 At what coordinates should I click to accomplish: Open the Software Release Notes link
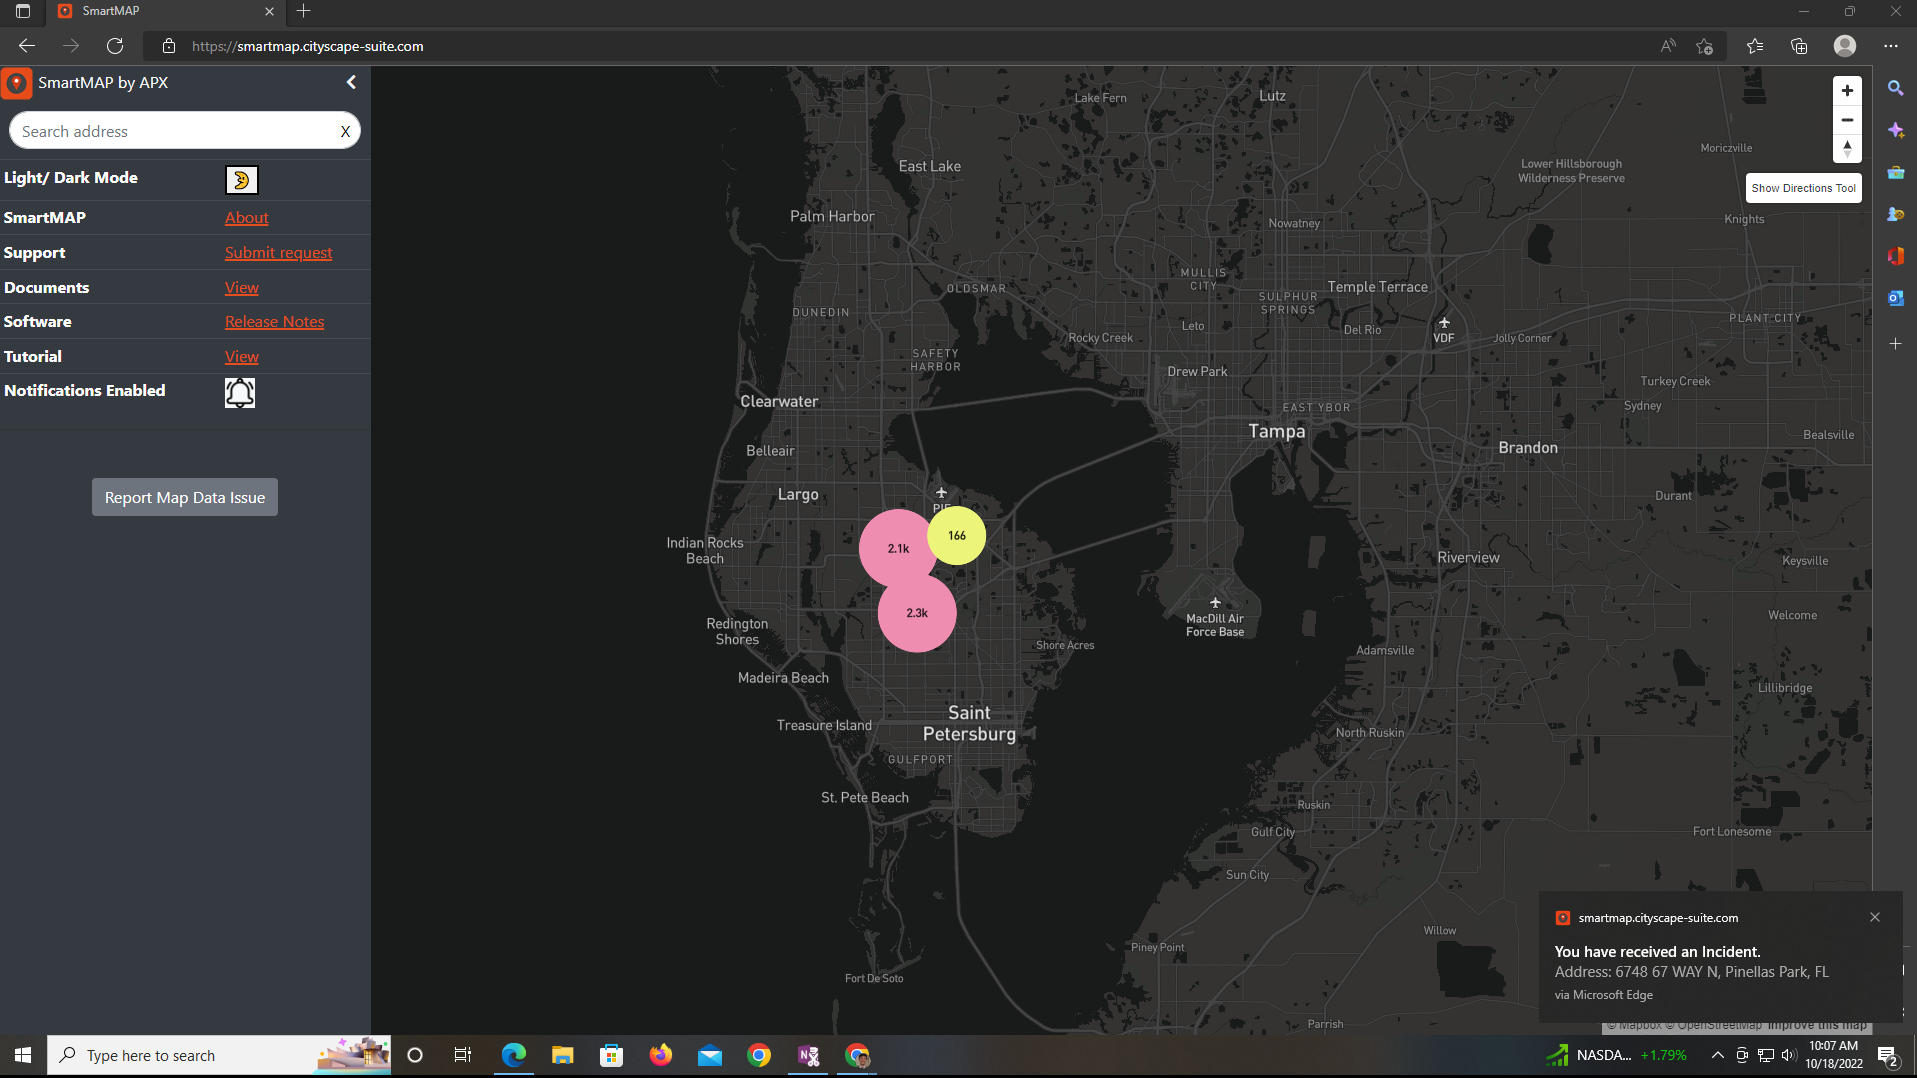[274, 321]
